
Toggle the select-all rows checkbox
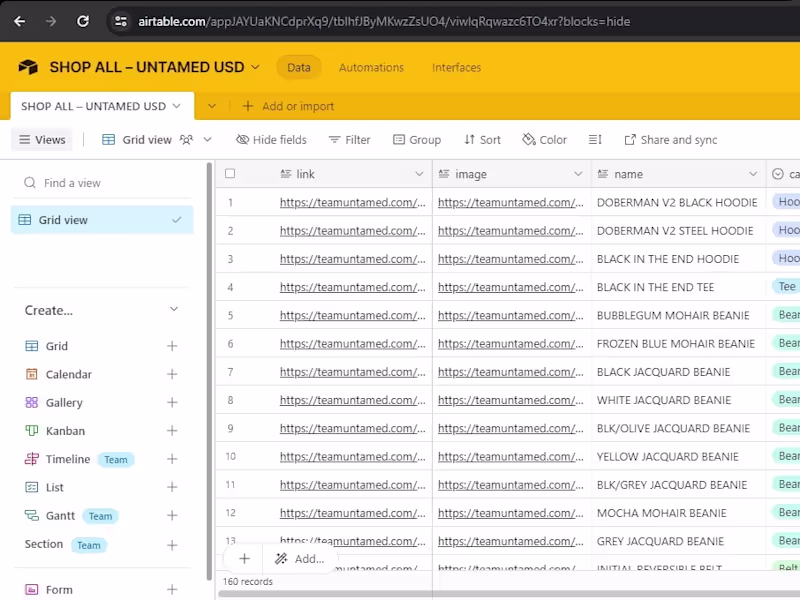[230, 174]
